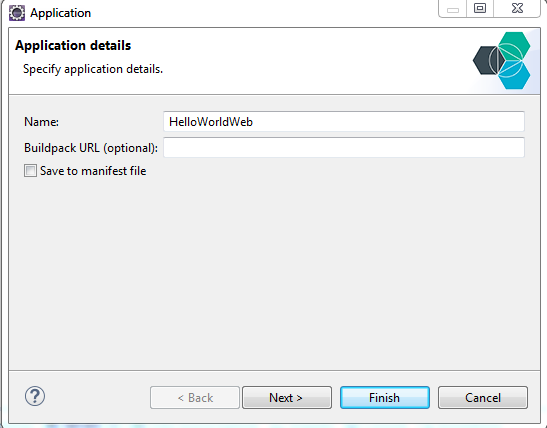Click the 'Specify application details.' description text
Image resolution: width=547 pixels, height=428 pixels.
pos(93,69)
